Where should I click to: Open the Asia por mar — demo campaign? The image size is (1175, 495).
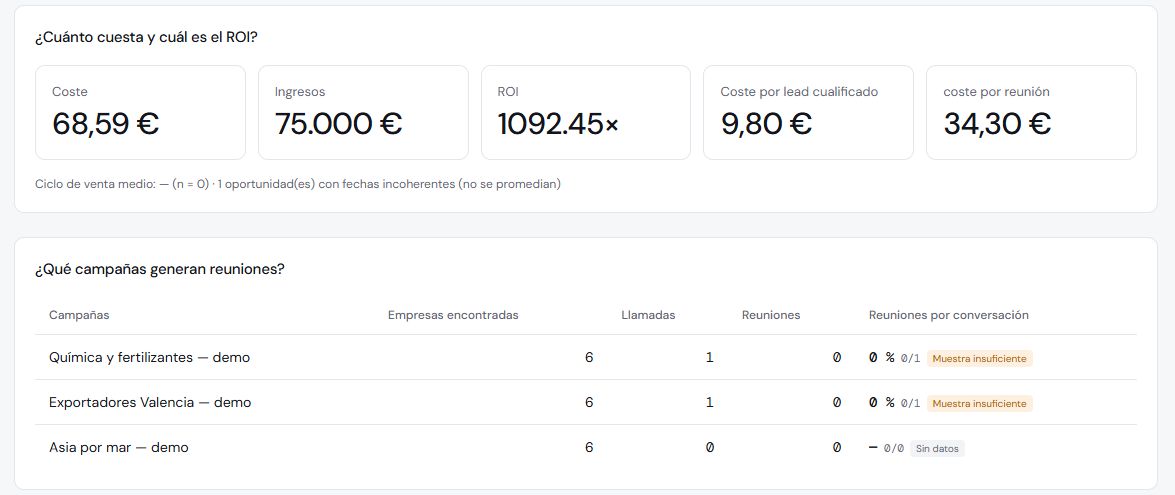(x=118, y=448)
